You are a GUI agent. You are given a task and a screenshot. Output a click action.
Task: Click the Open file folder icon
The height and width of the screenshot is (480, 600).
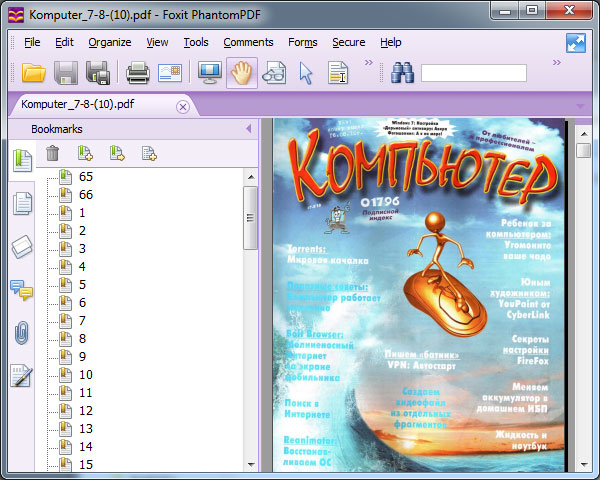tap(34, 73)
